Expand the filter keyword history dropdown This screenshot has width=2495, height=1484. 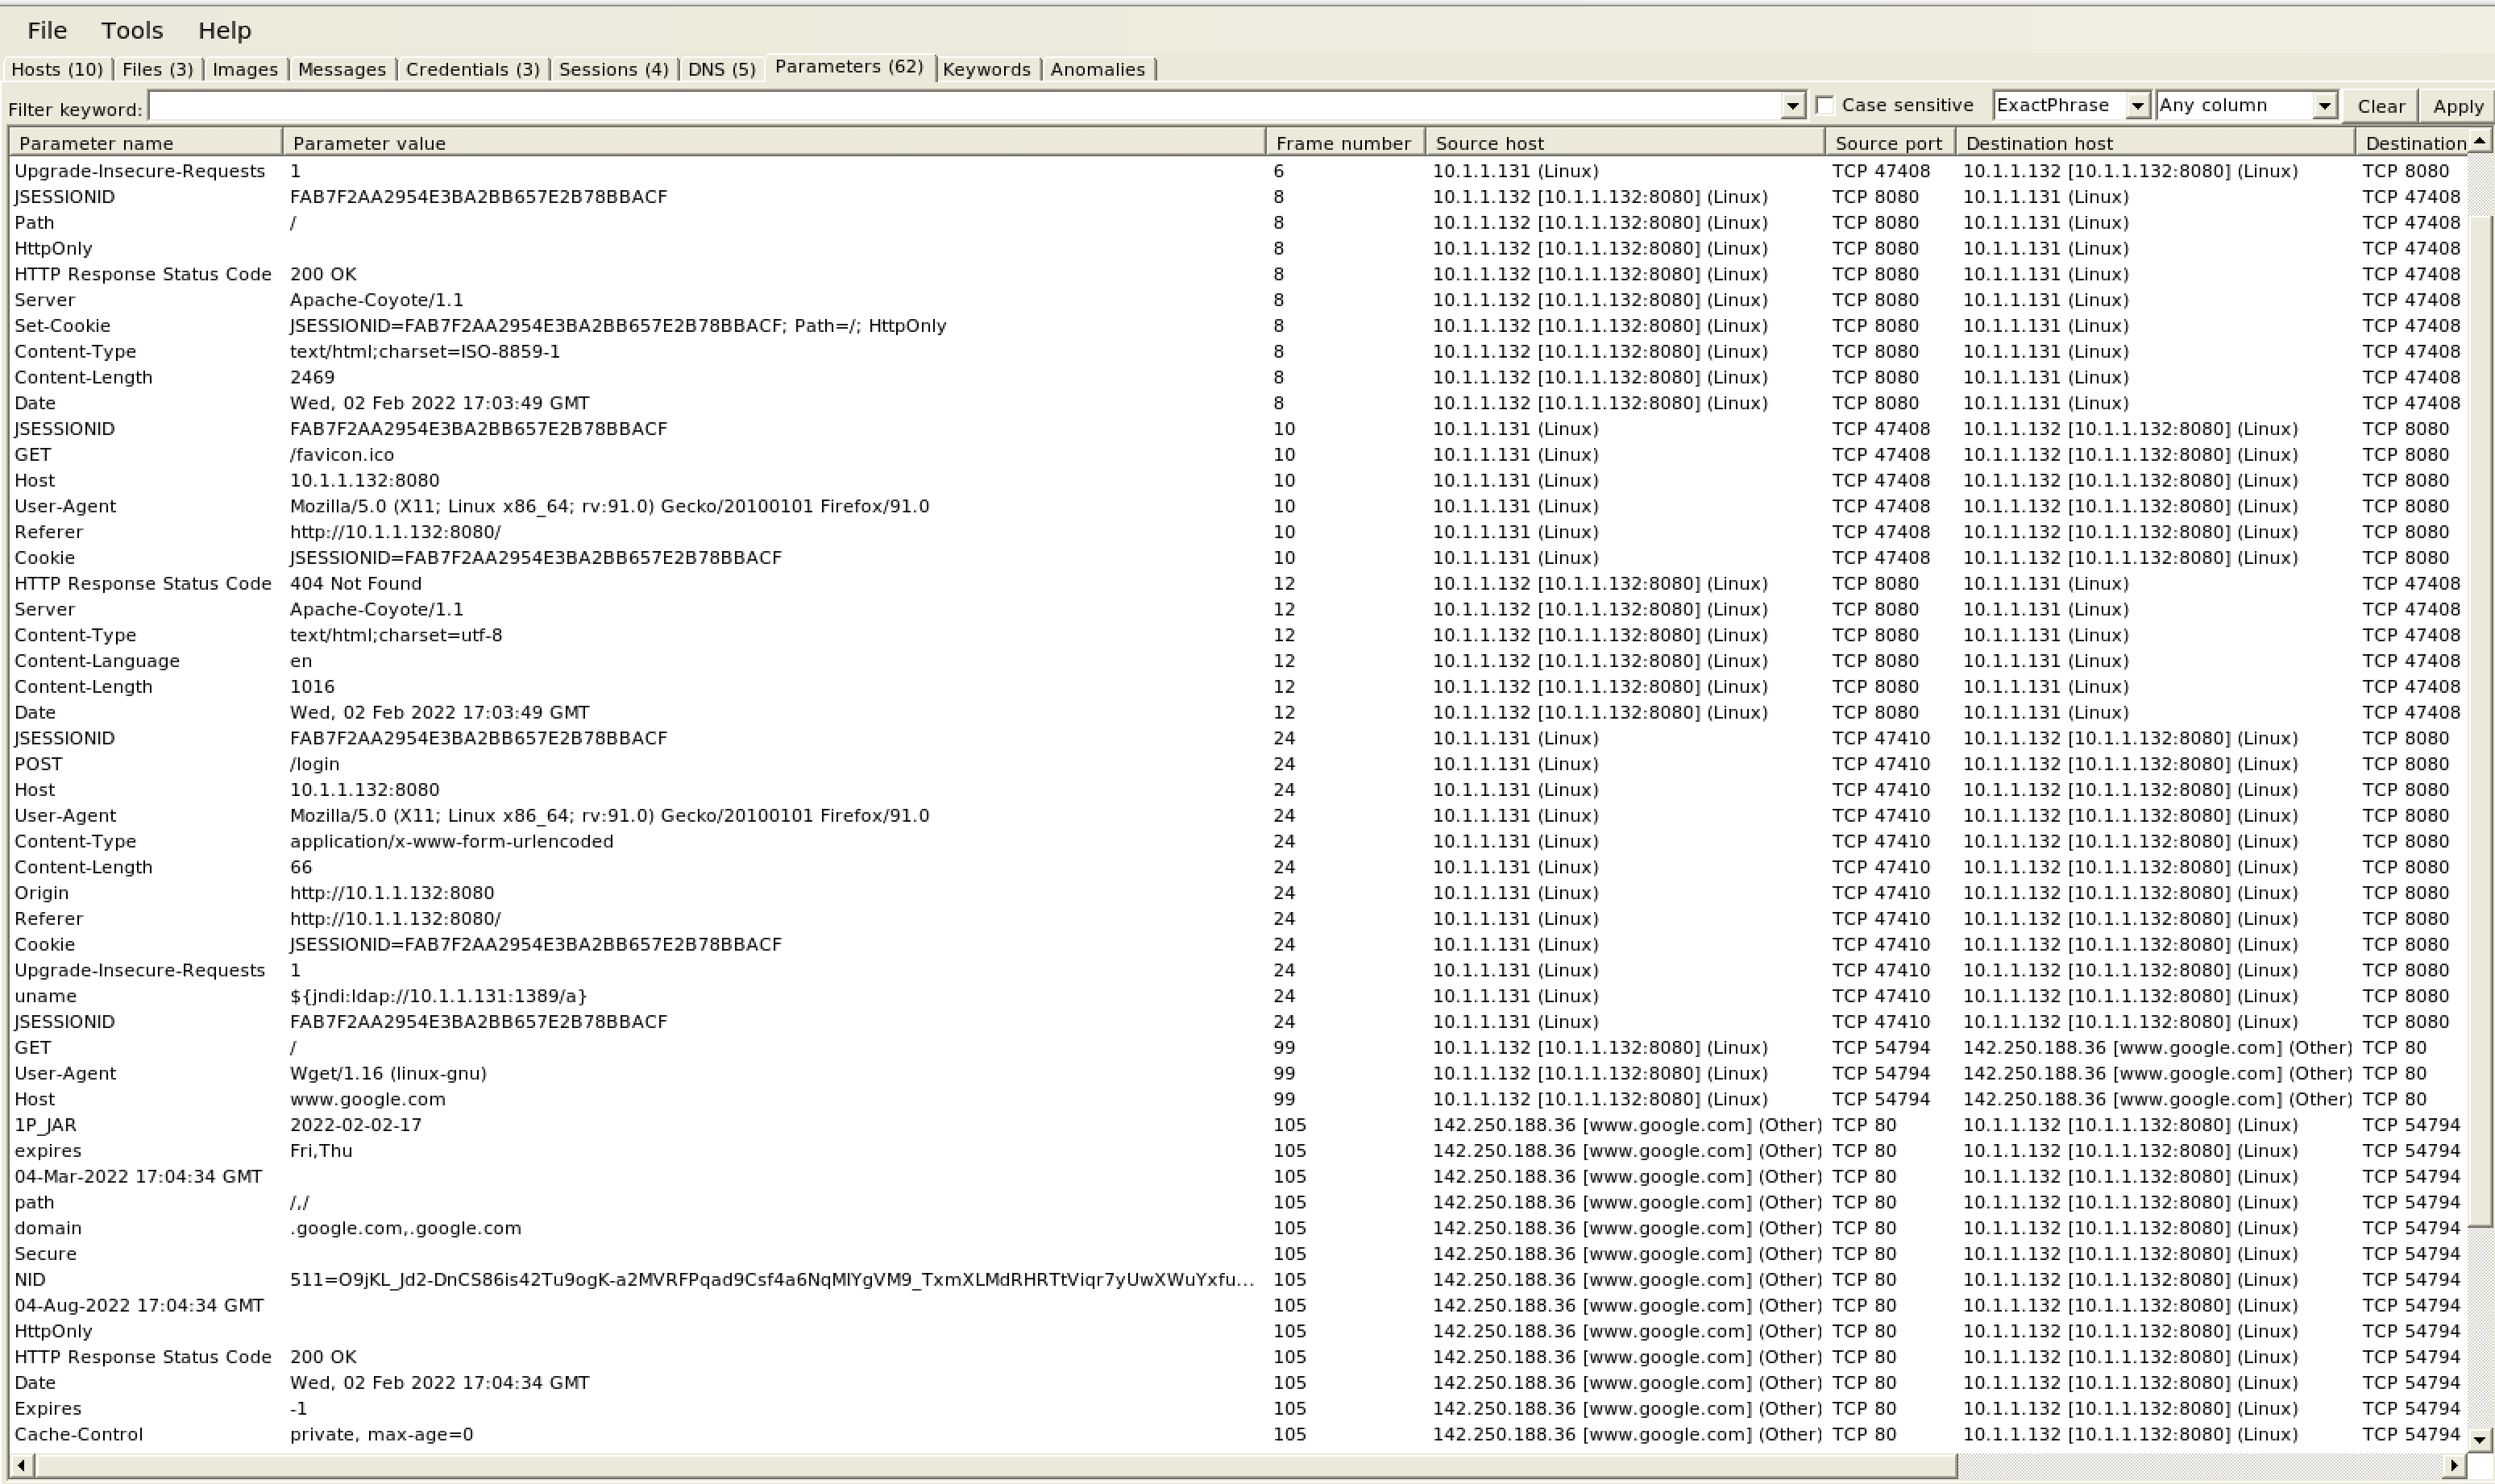click(x=1792, y=104)
